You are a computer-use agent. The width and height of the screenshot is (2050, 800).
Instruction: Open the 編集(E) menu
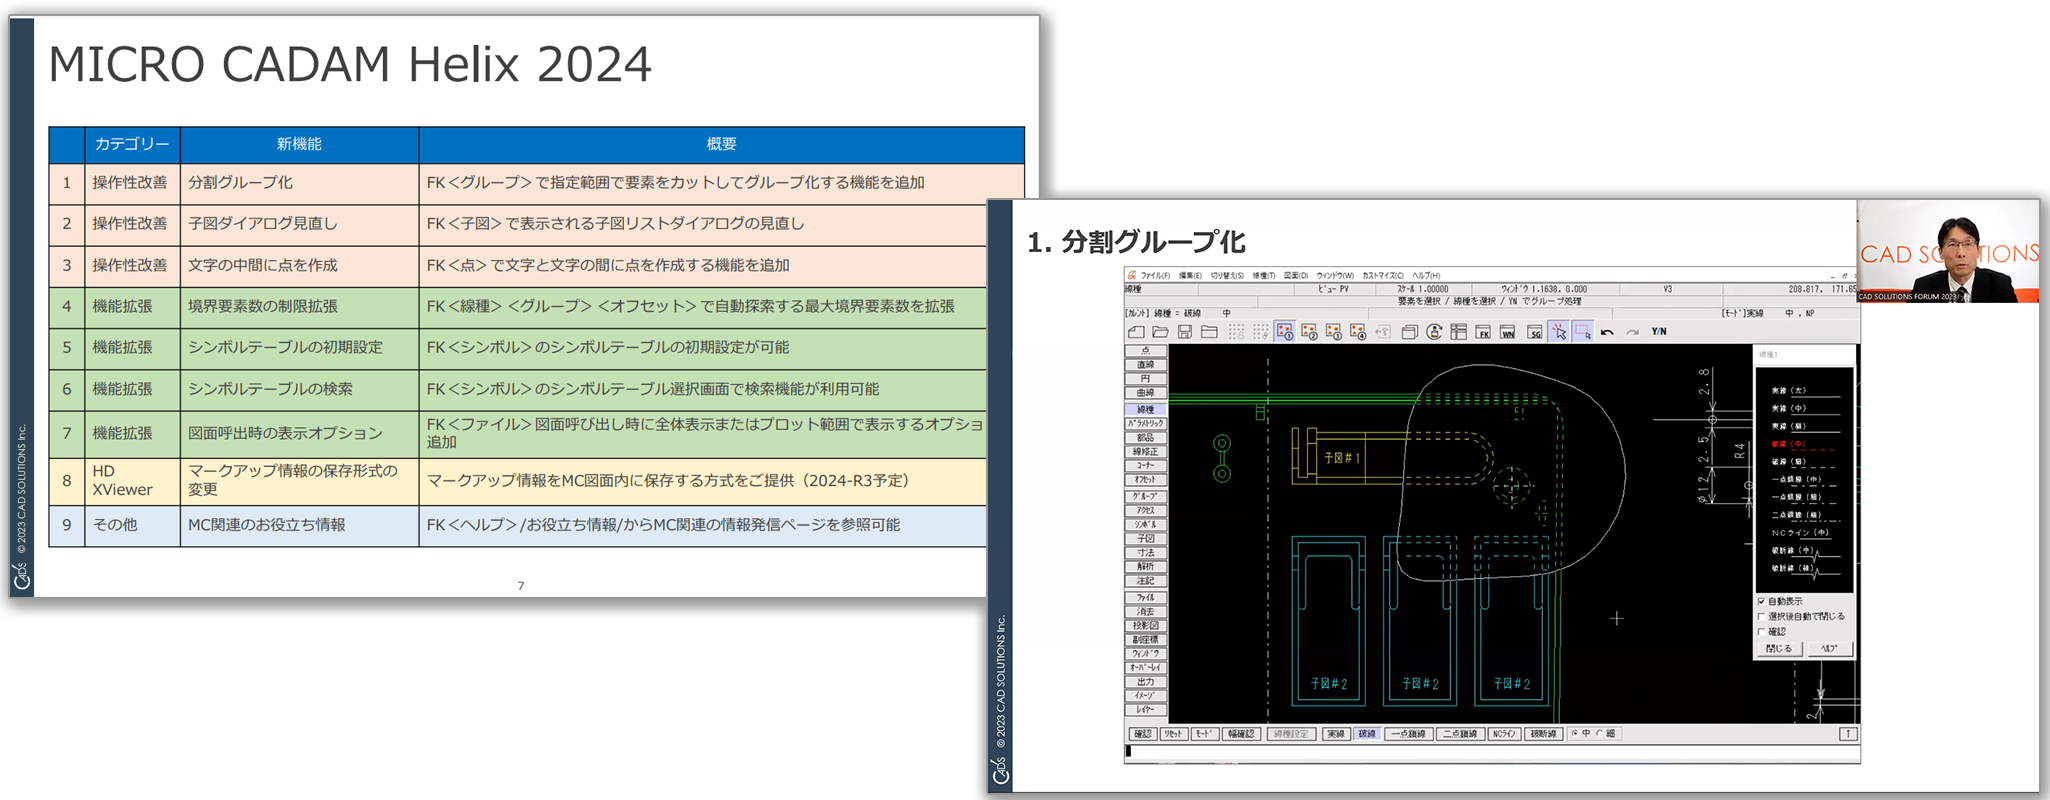point(1190,276)
